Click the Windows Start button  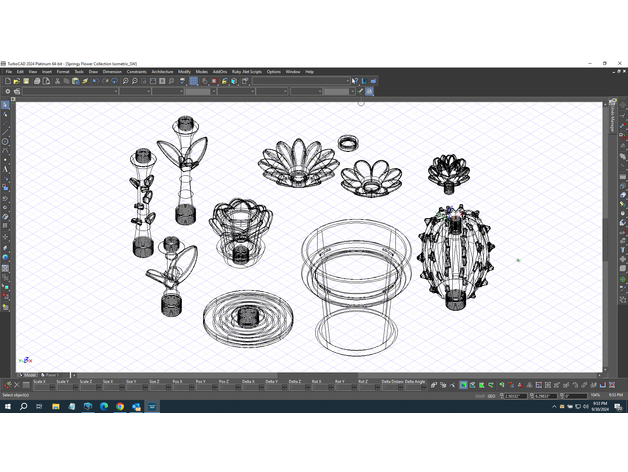pos(8,407)
